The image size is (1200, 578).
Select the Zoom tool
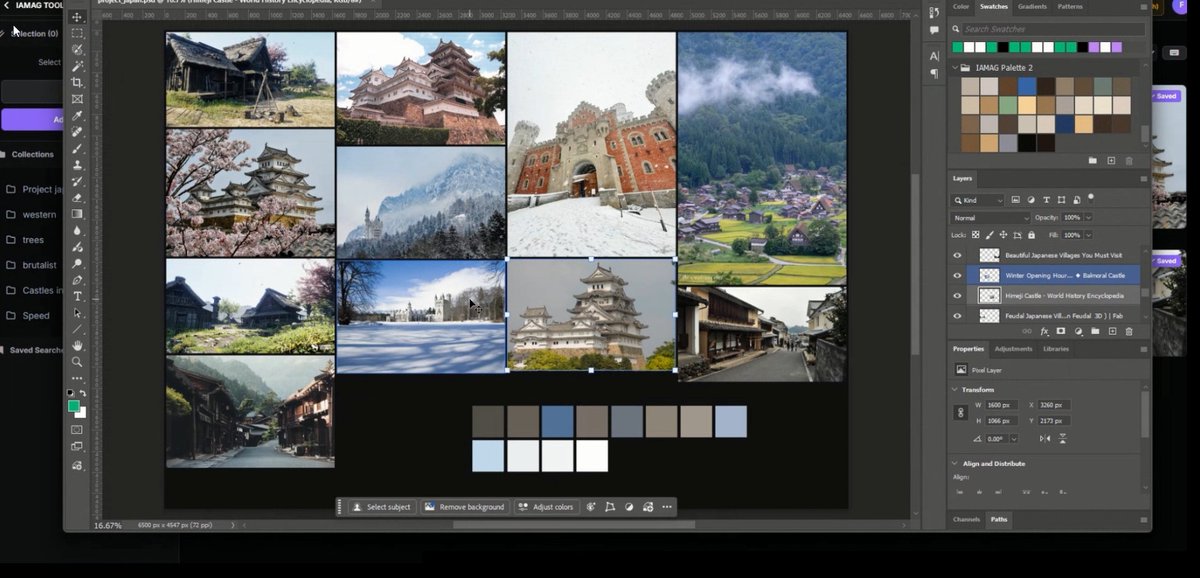point(77,362)
